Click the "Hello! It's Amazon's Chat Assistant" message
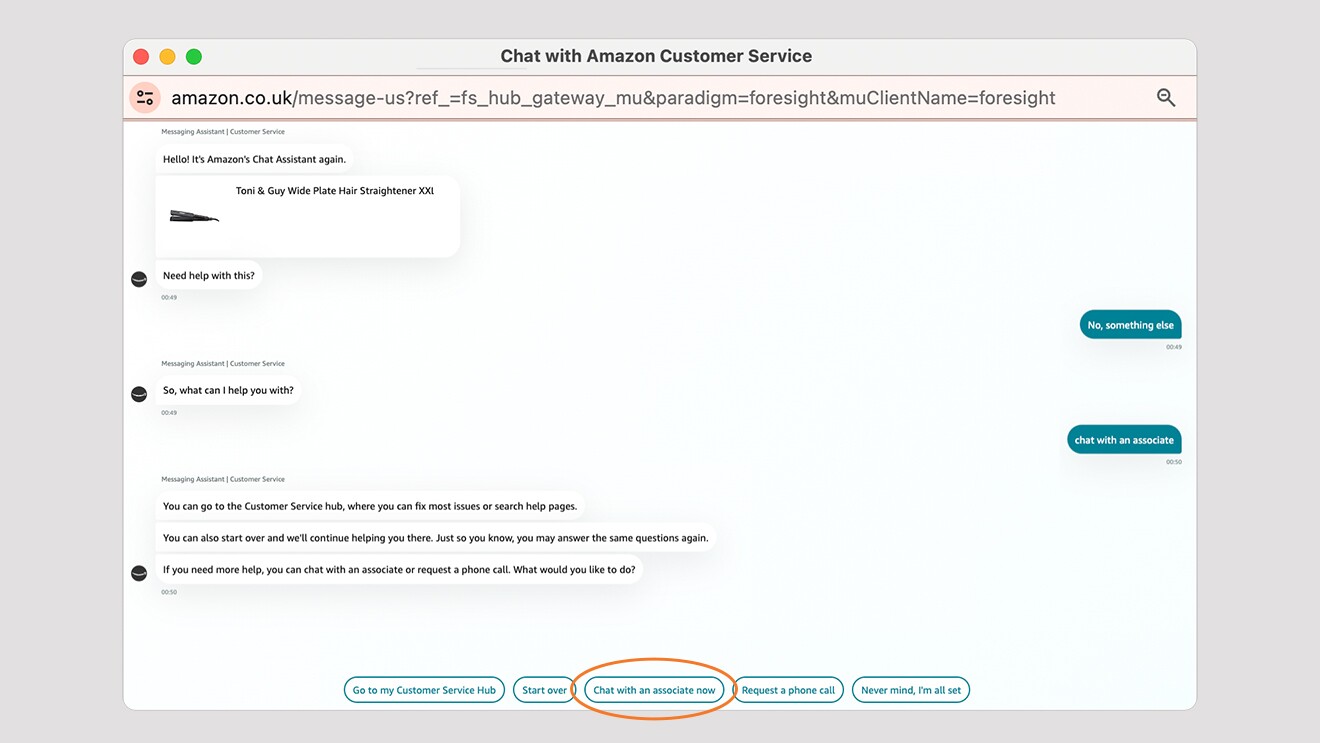Screen dimensions: 1320x743 (x=254, y=159)
